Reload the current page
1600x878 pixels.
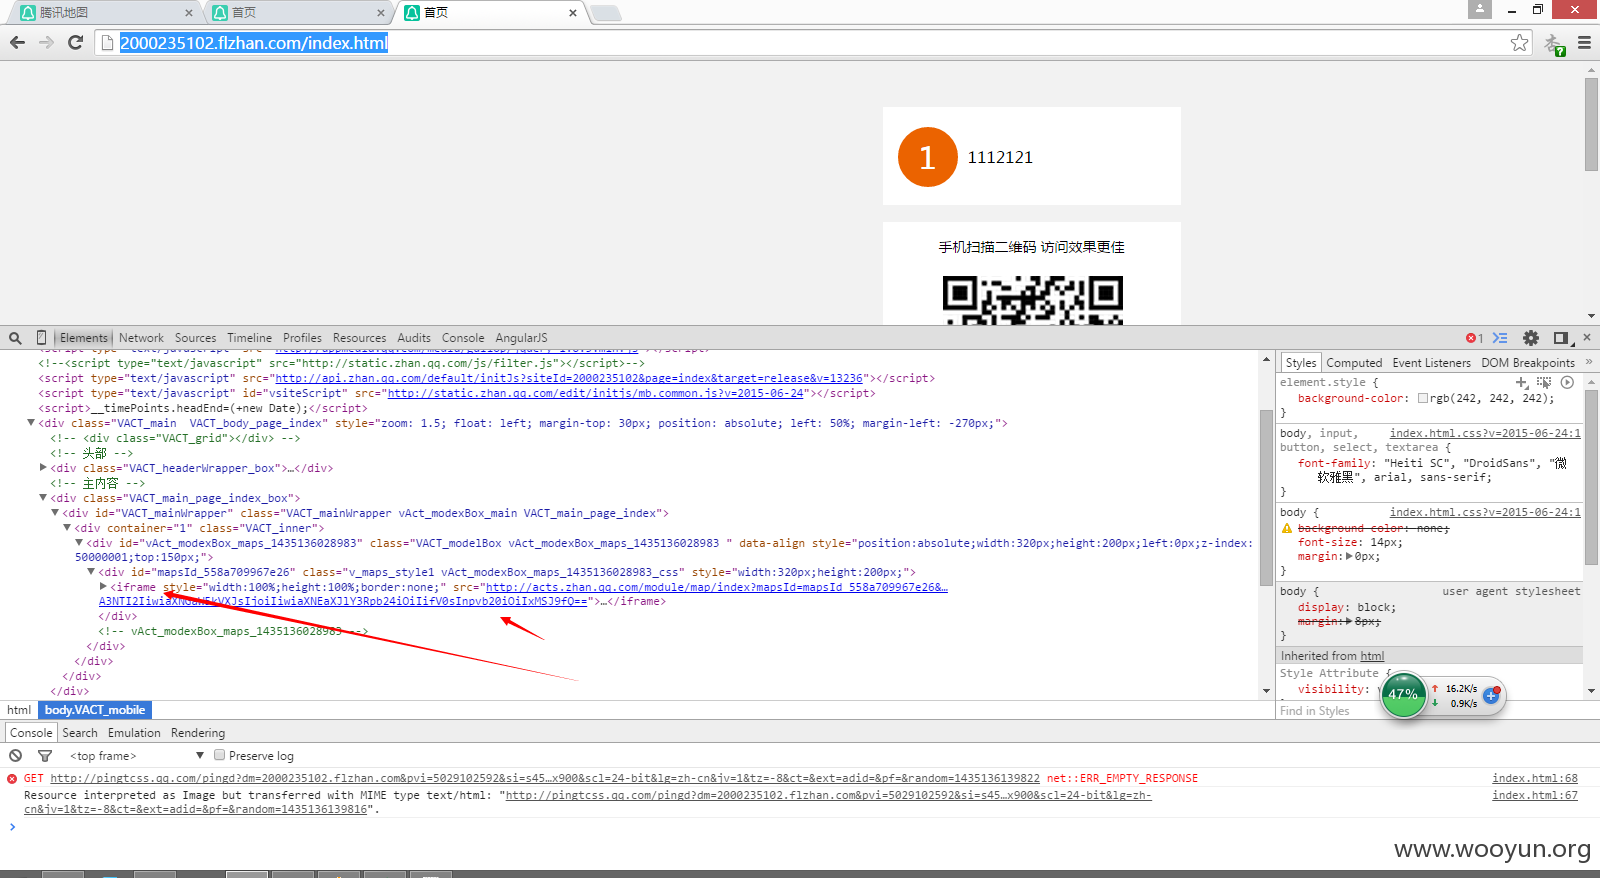75,42
